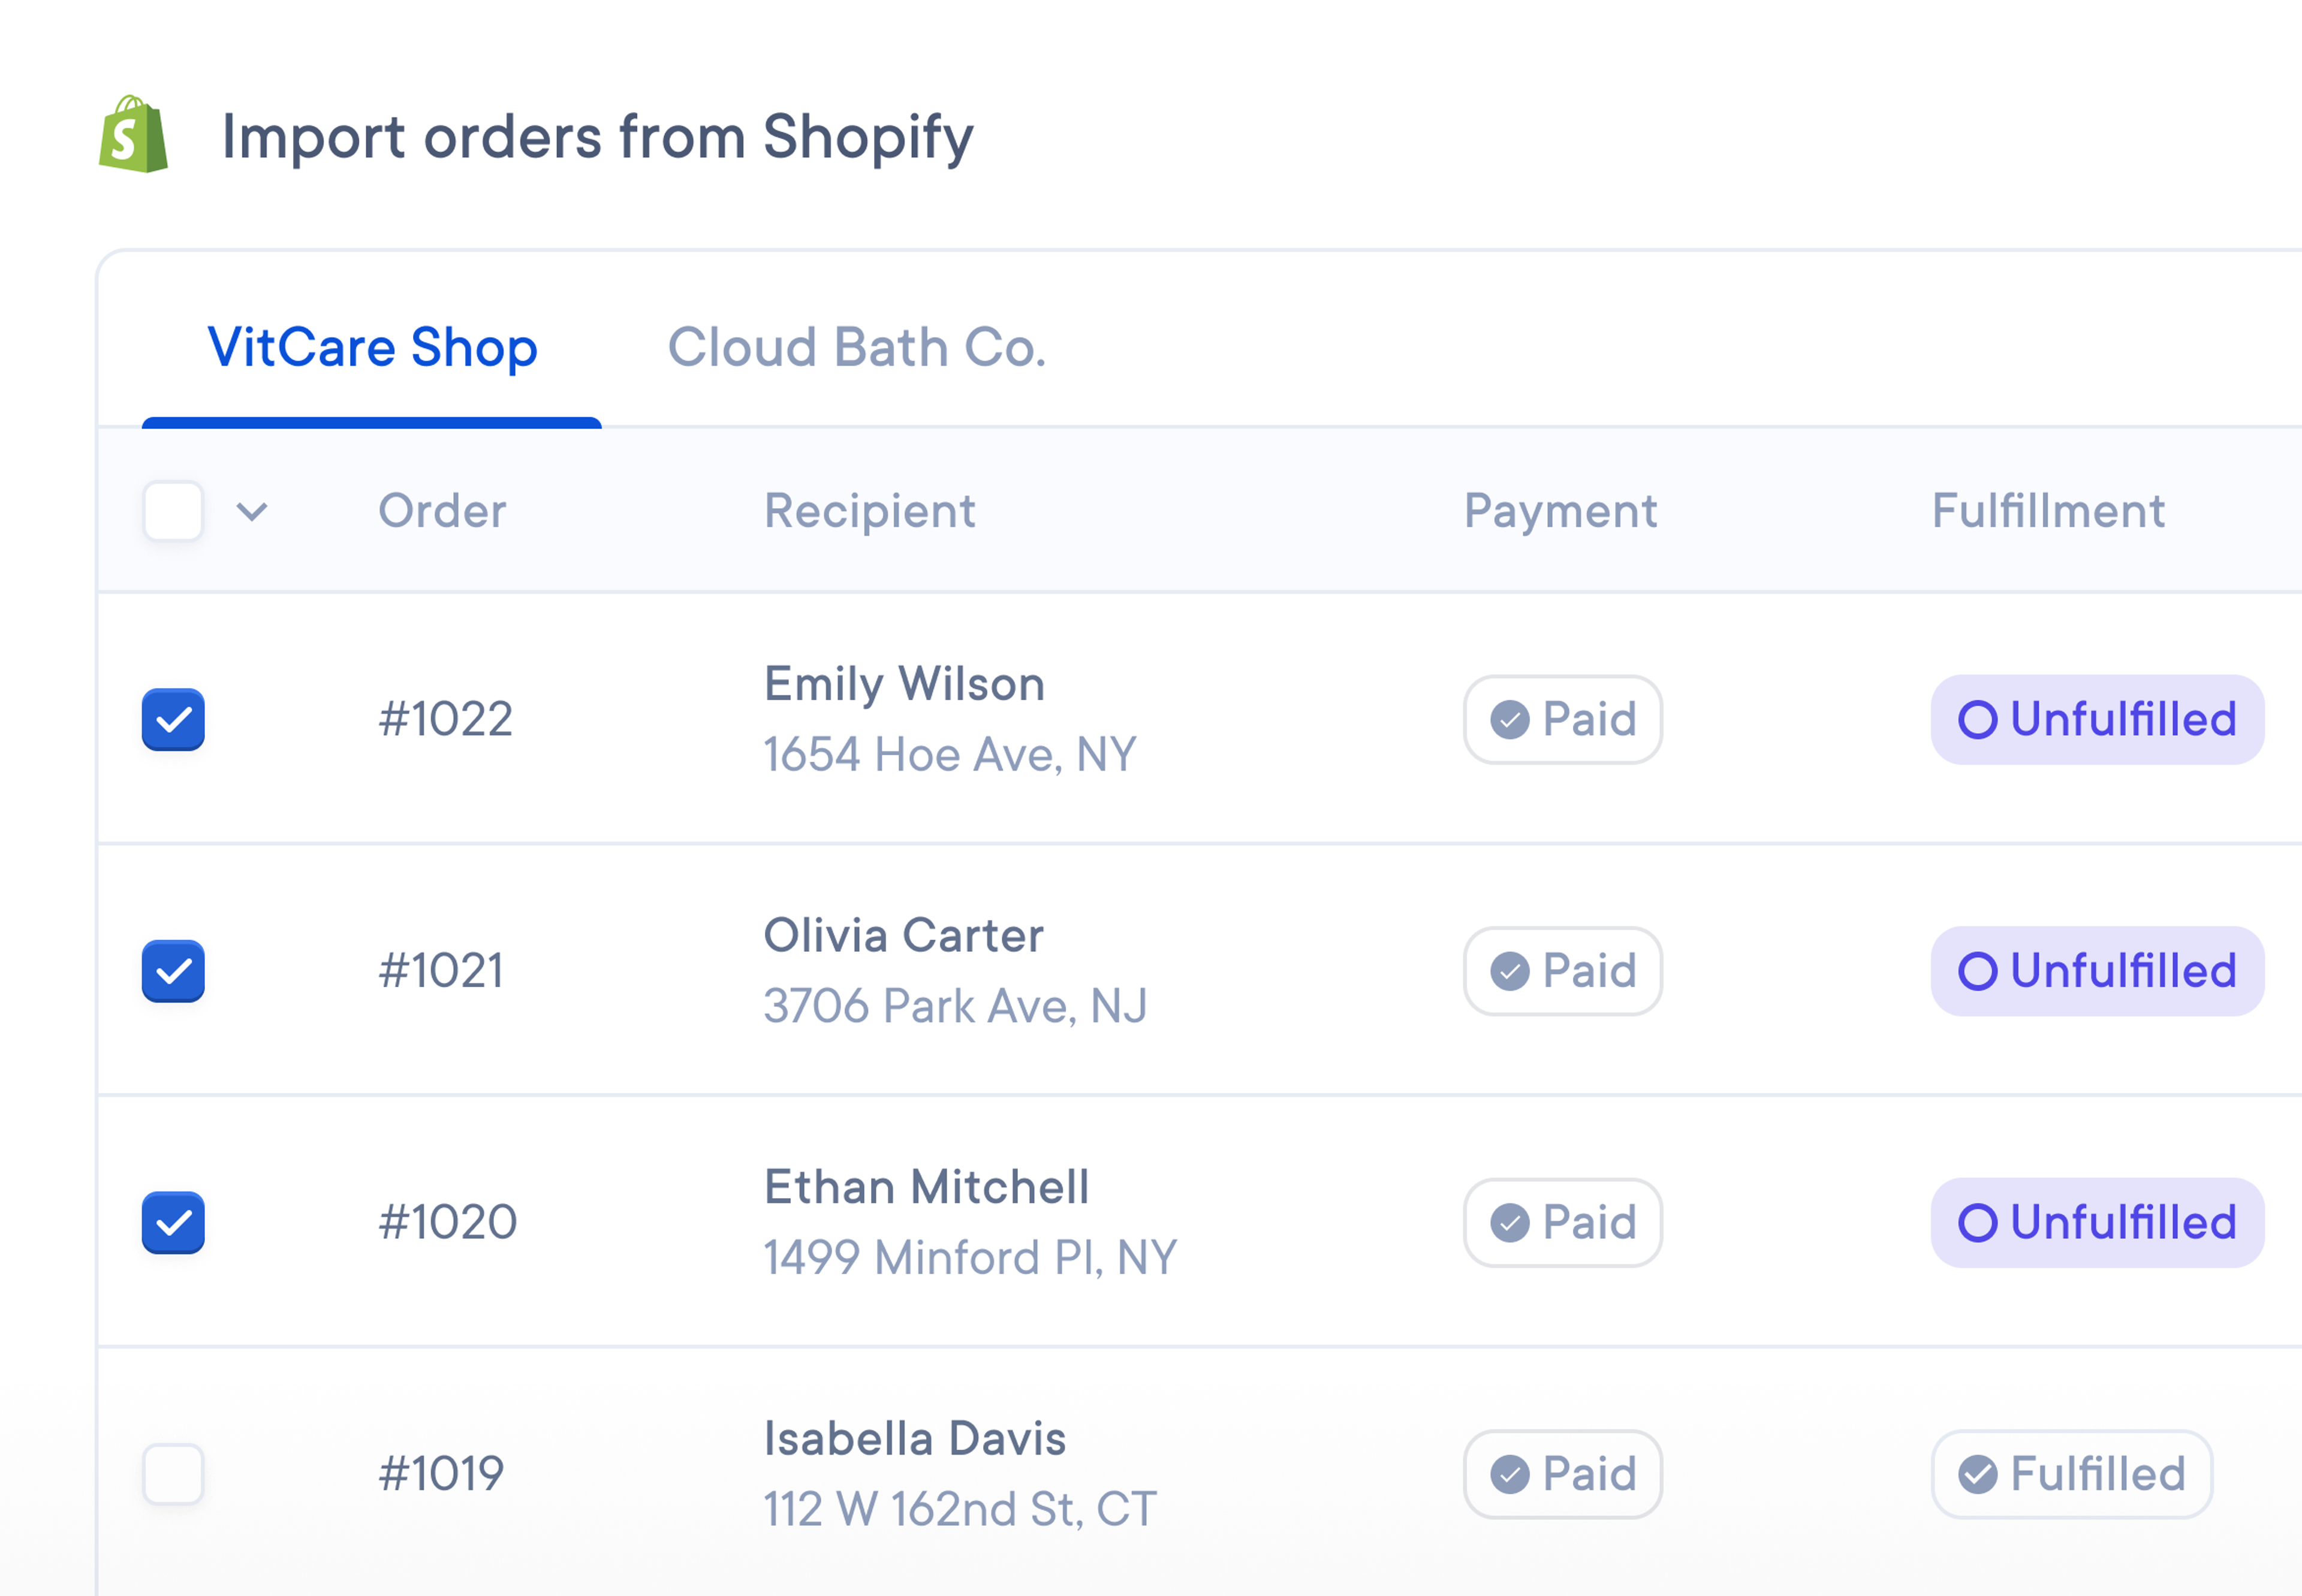Click the Unfulfilled status badge for order #1022
The image size is (2302, 1596).
tap(2096, 719)
